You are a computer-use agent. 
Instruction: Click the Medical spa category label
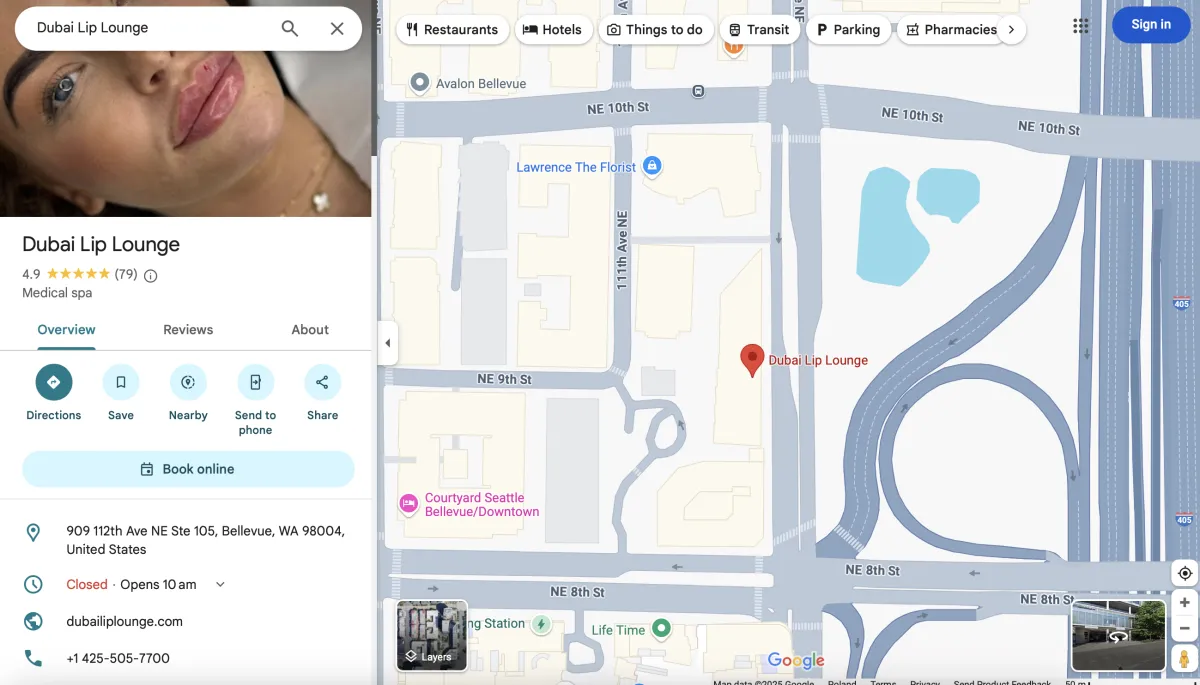[x=57, y=293]
